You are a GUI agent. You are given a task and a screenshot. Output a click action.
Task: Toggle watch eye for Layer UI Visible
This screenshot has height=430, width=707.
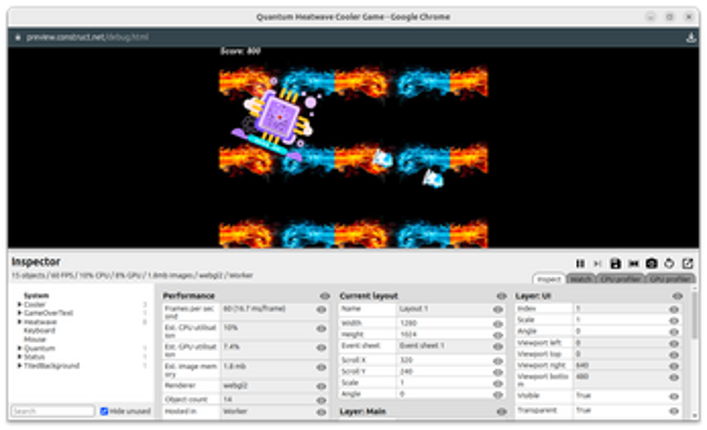pyautogui.click(x=674, y=397)
